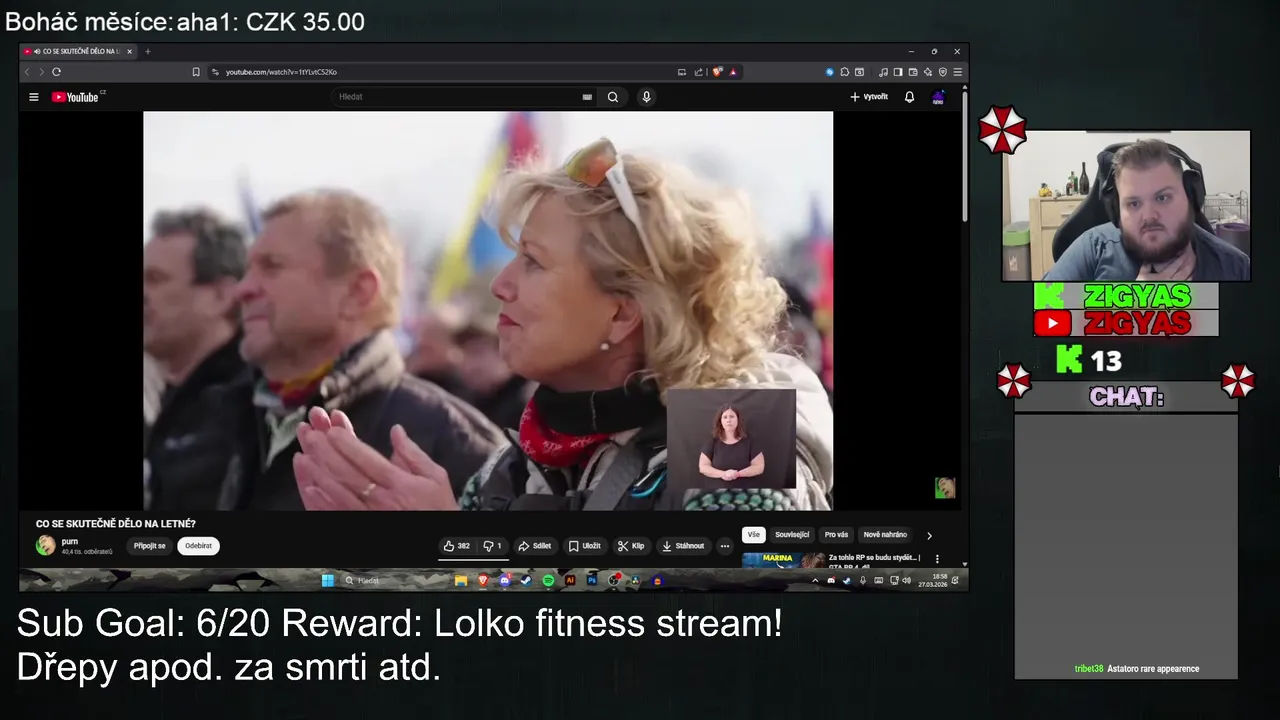Open the browser main menu icon

(958, 72)
